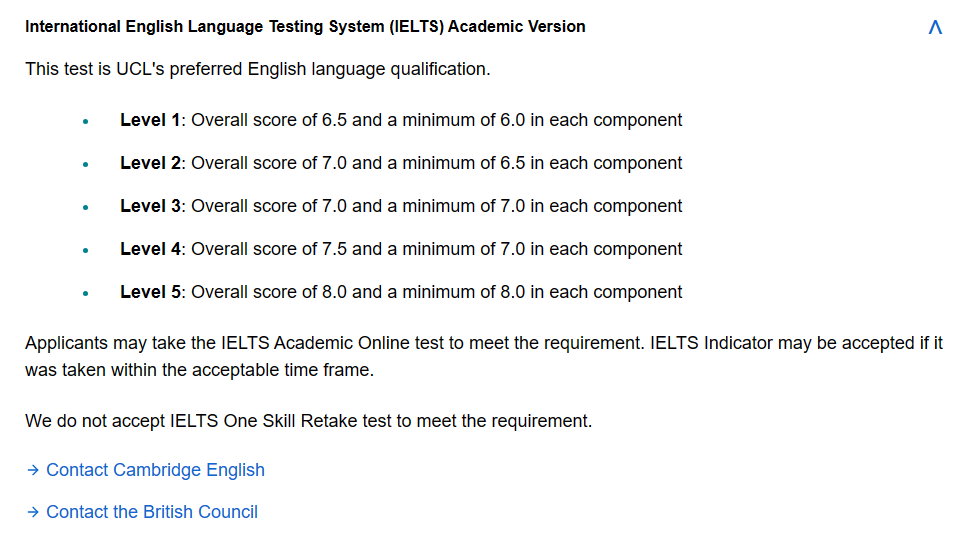Click the bold Level 2 label
The height and width of the screenshot is (559, 967).
pyautogui.click(x=150, y=163)
